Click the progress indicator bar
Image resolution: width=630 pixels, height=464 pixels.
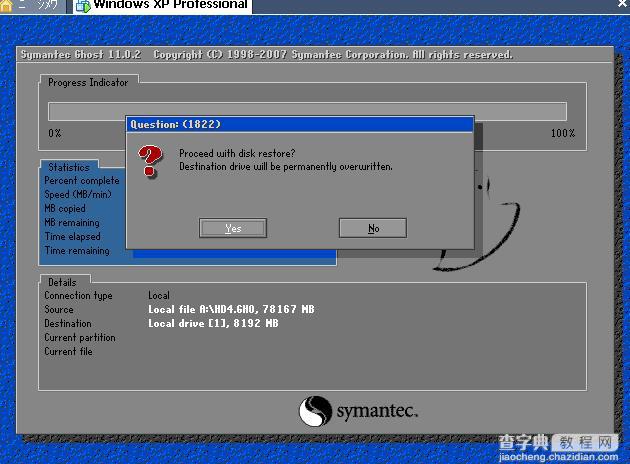(x=307, y=111)
